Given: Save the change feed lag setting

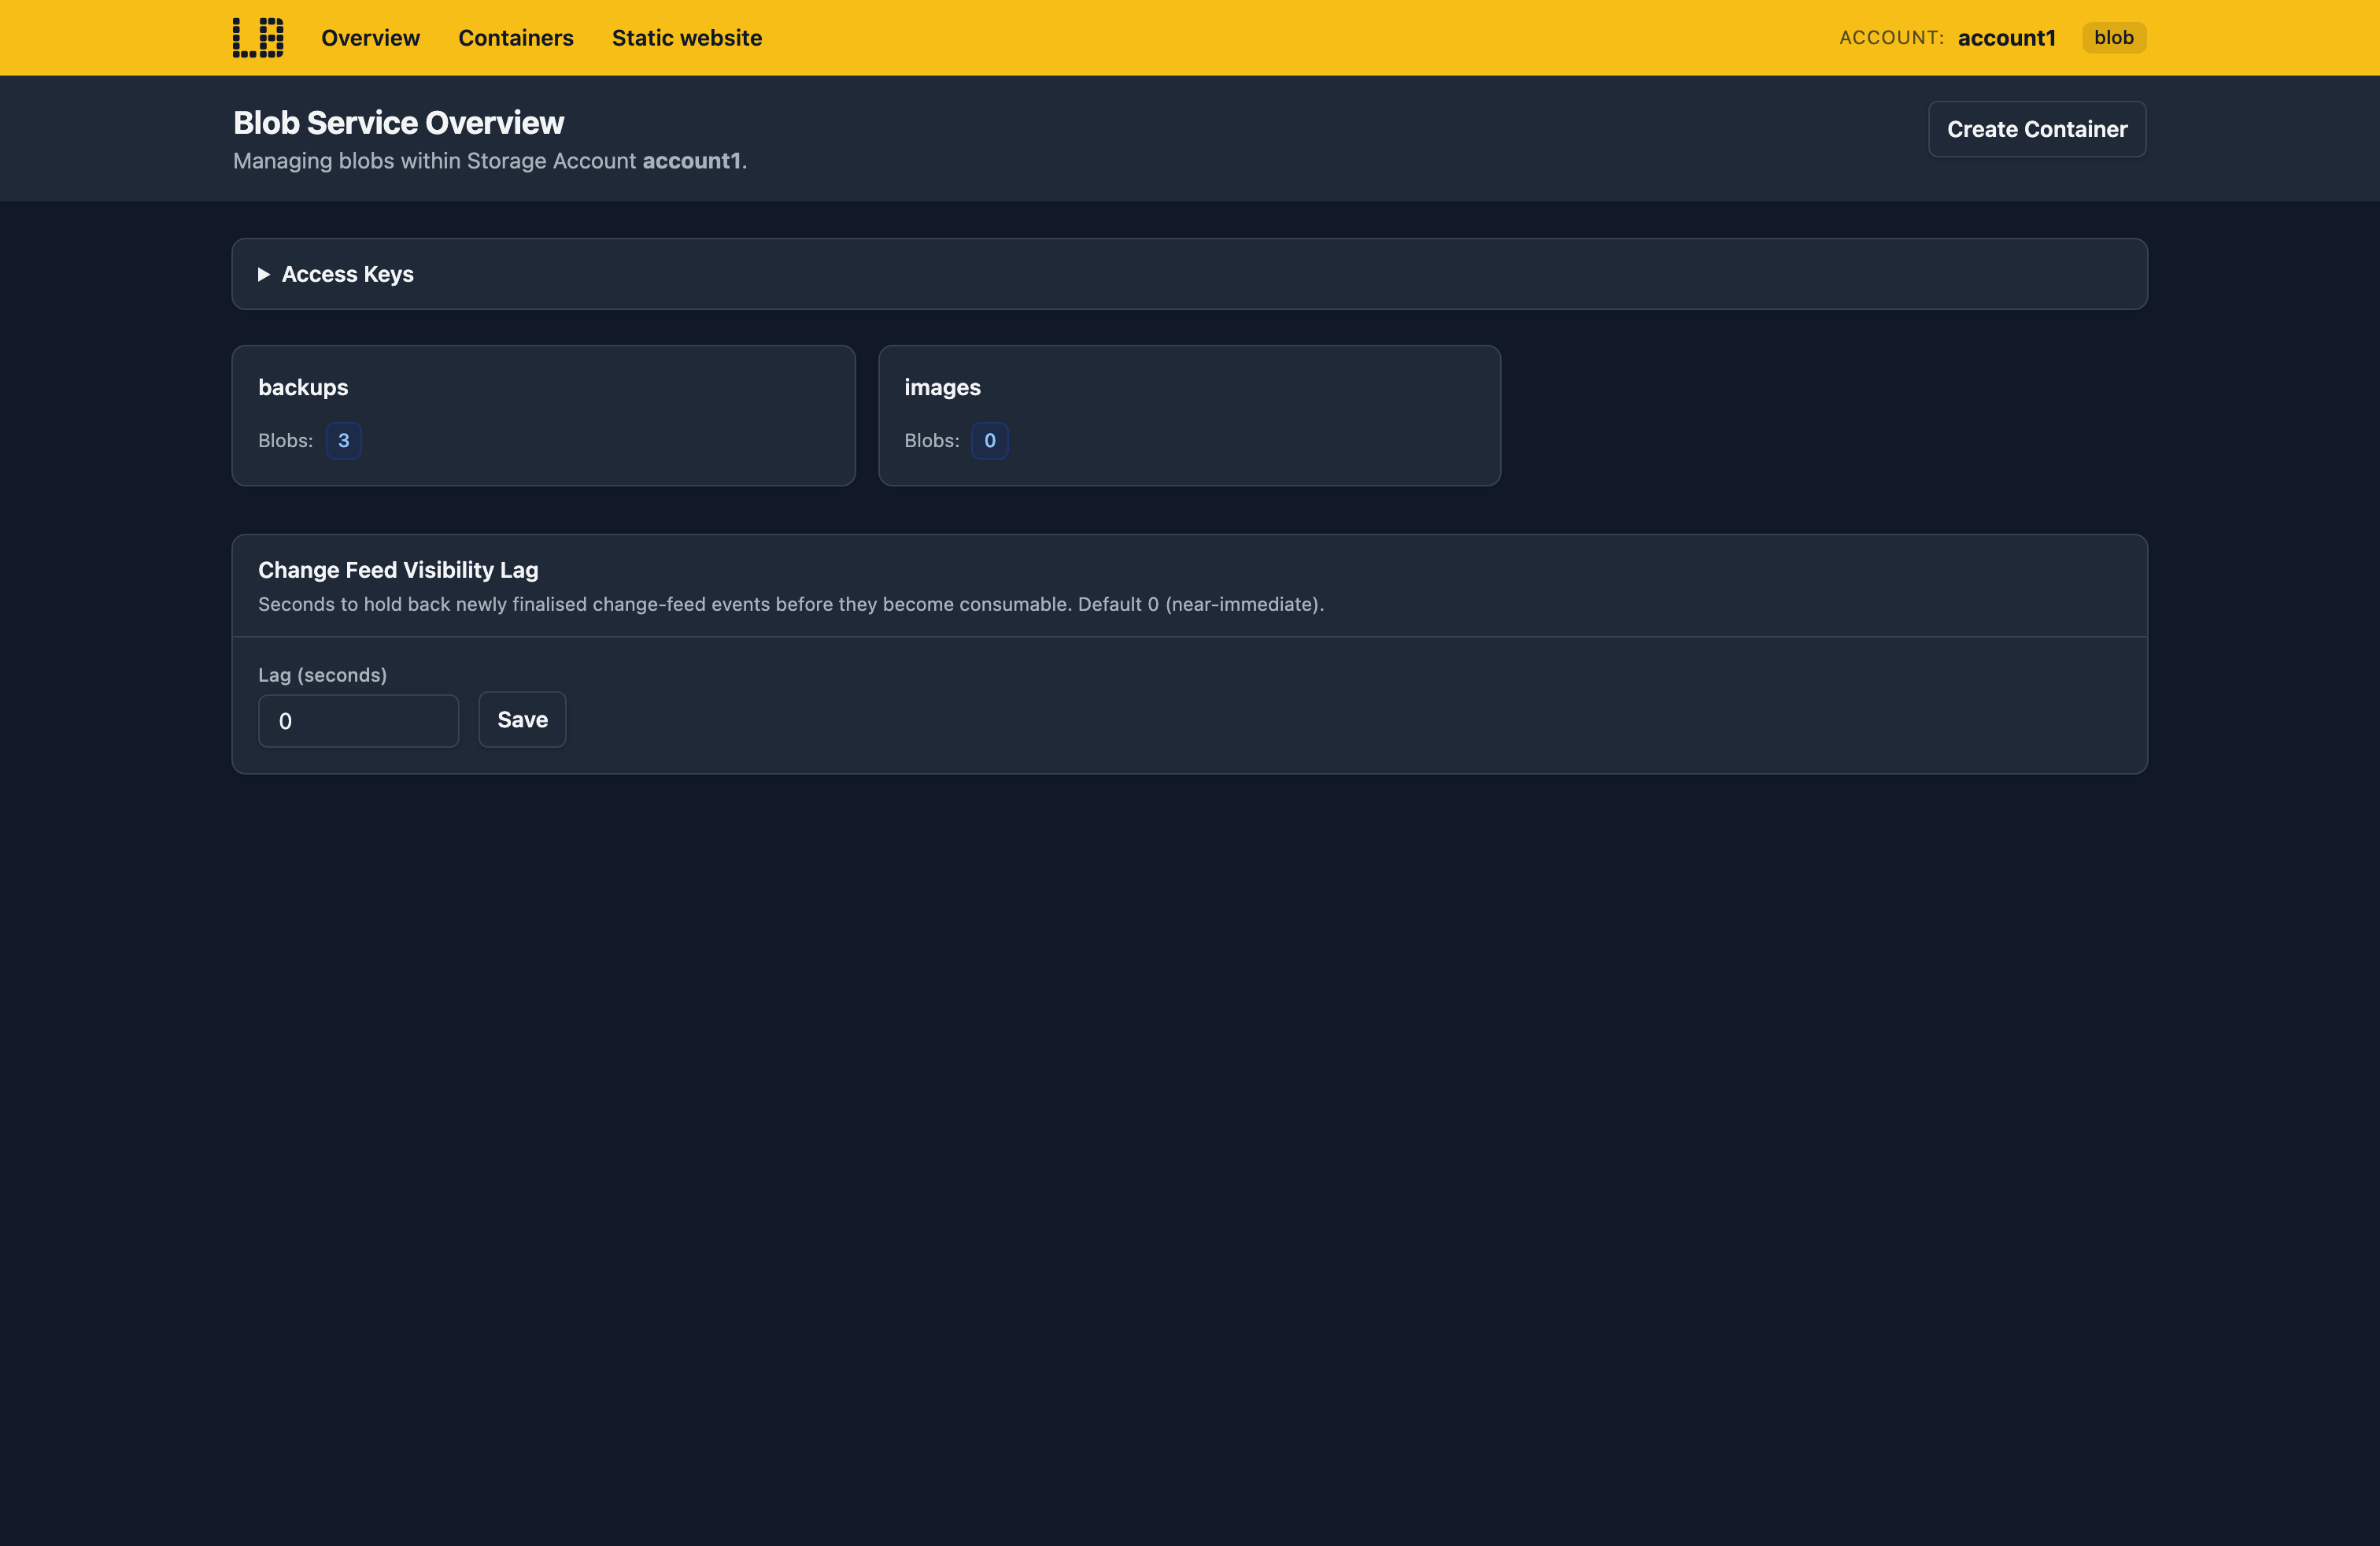Looking at the screenshot, I should click(x=522, y=720).
